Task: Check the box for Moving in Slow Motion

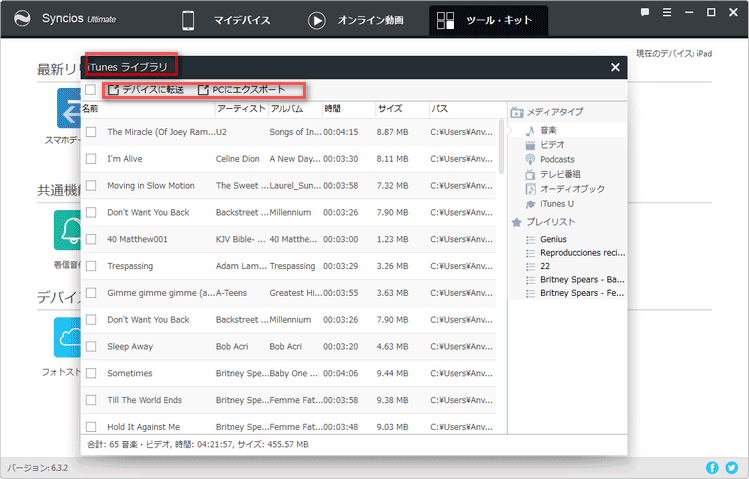Action: pyautogui.click(x=91, y=185)
